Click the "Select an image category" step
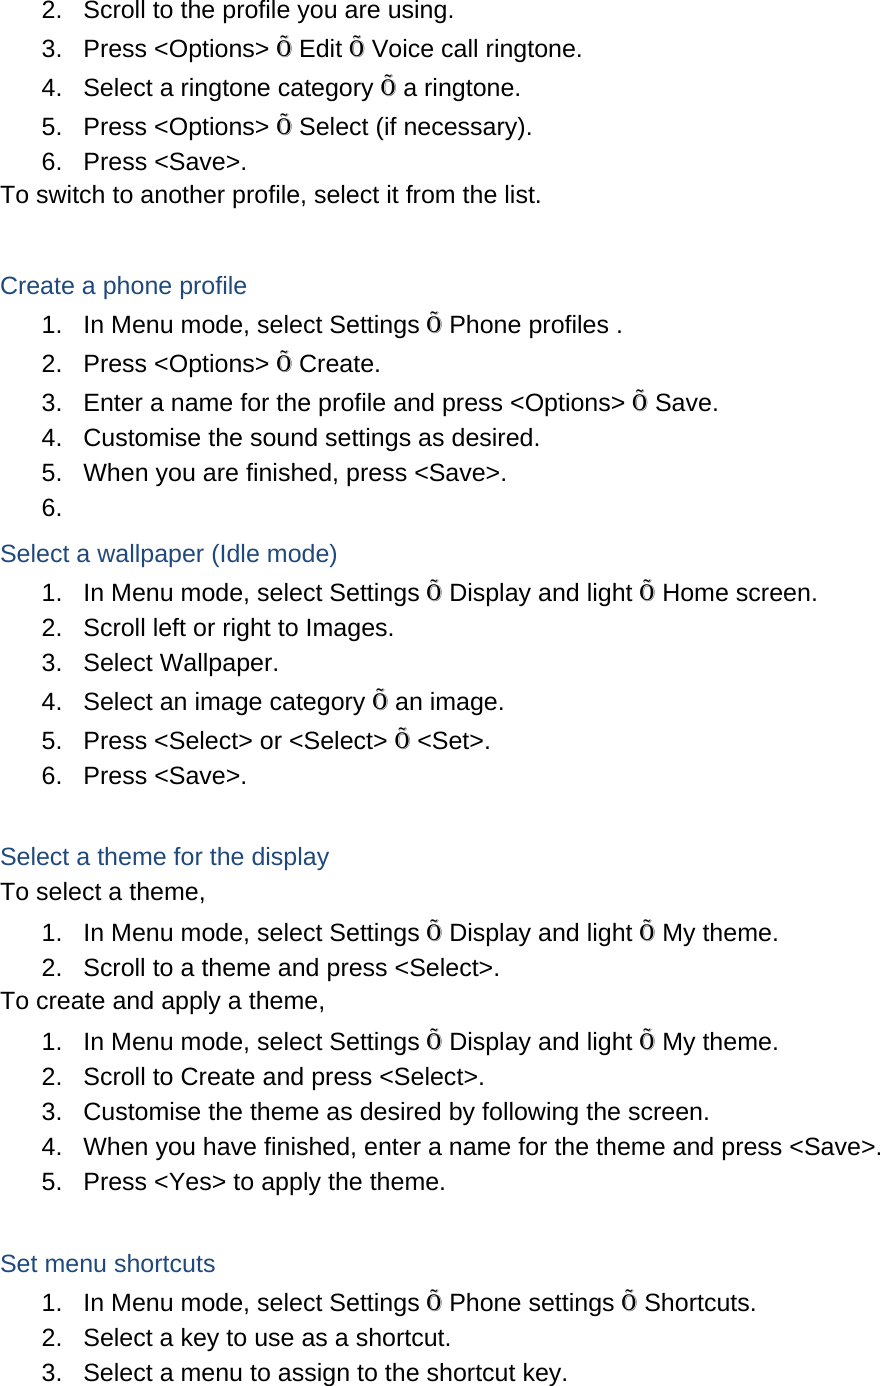880x1386 pixels. click(224, 702)
